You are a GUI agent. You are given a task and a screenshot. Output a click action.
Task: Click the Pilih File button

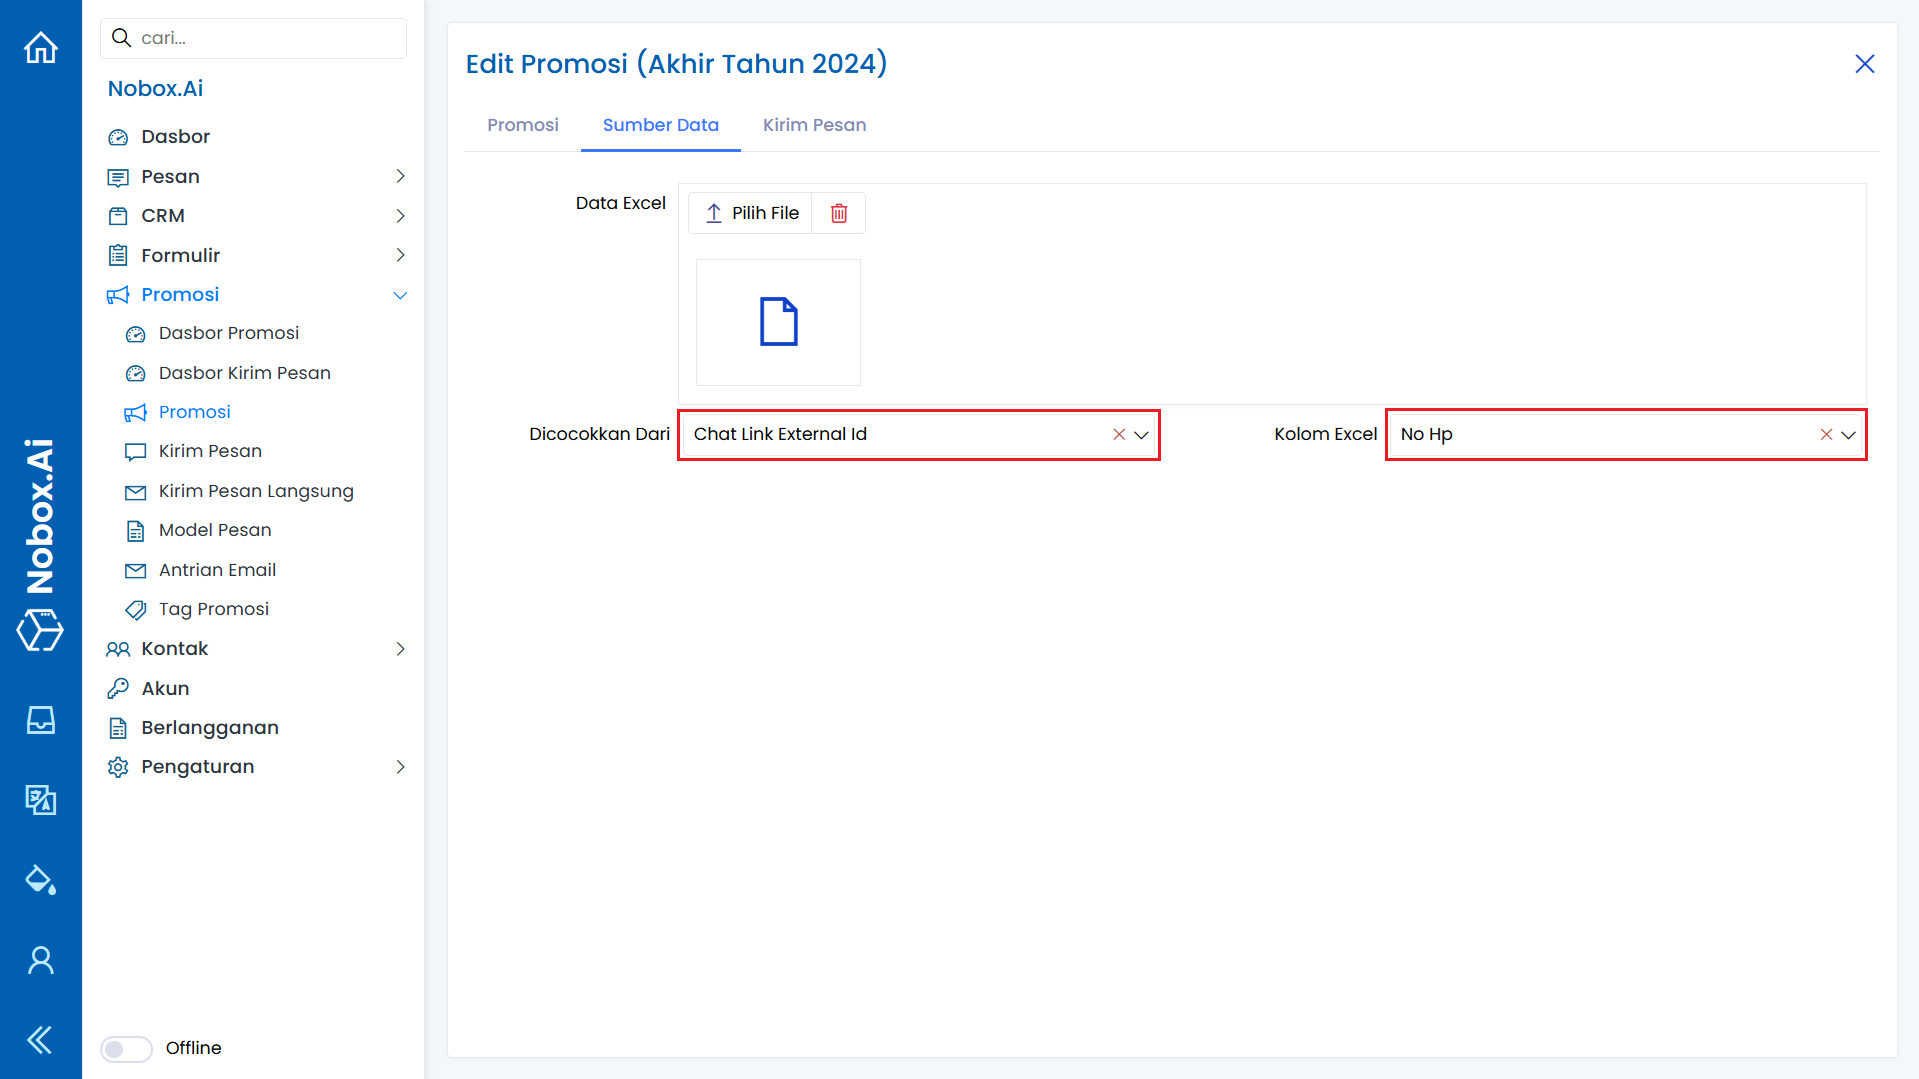click(751, 213)
